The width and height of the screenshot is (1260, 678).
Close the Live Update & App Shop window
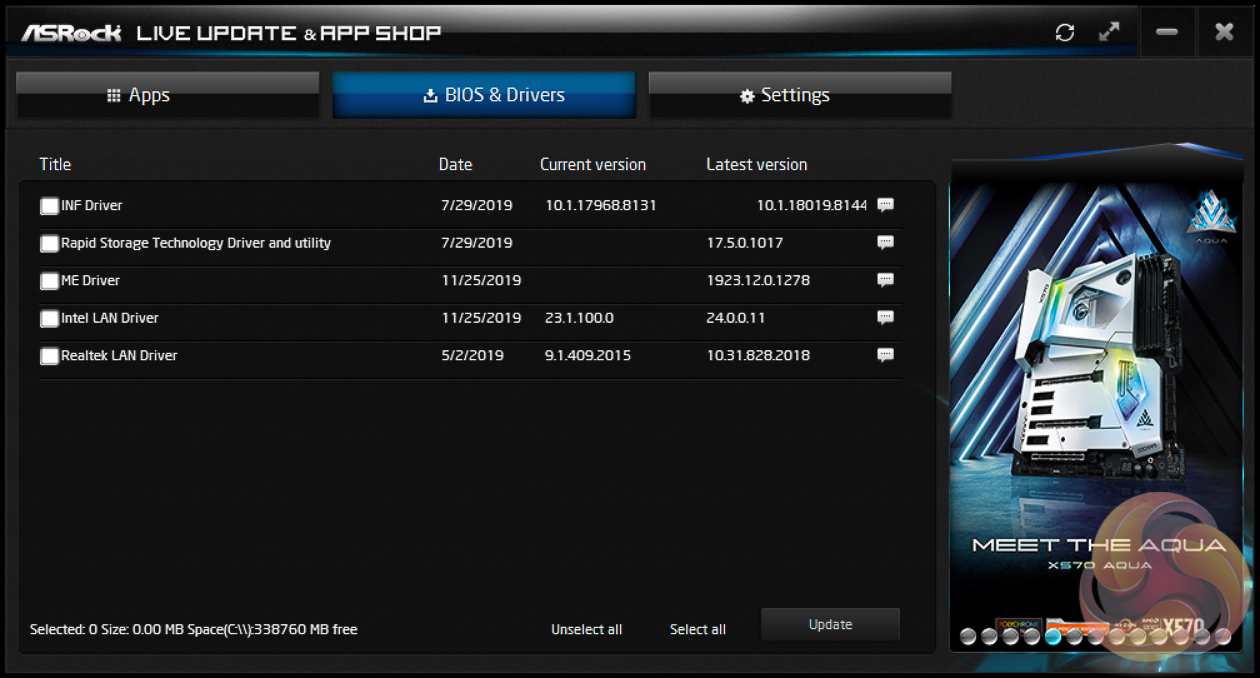click(1224, 32)
